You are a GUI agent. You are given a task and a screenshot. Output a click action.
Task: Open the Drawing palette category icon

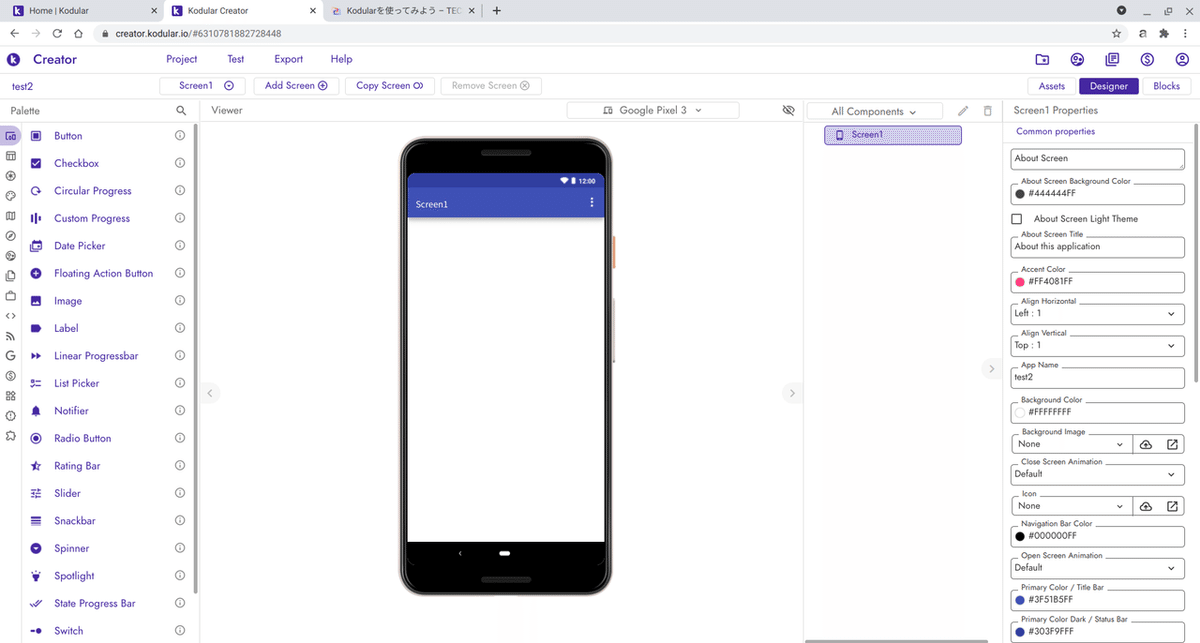[10, 196]
